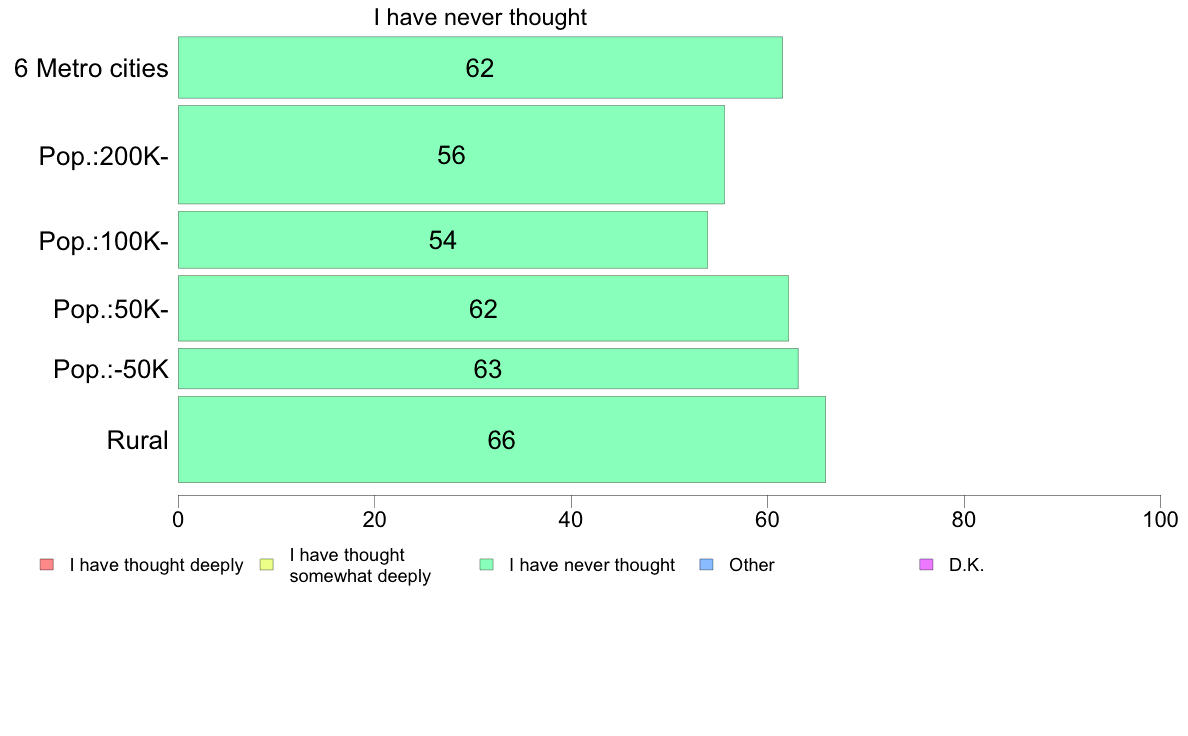Select the Pop.:-50K bar valued 63
1188x736 pixels.
(488, 368)
